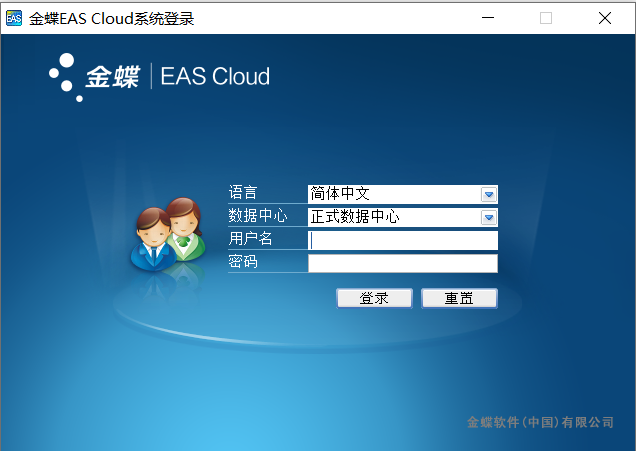The image size is (636, 451).
Task: Select the 简体中文 language field
Action: 403,194
